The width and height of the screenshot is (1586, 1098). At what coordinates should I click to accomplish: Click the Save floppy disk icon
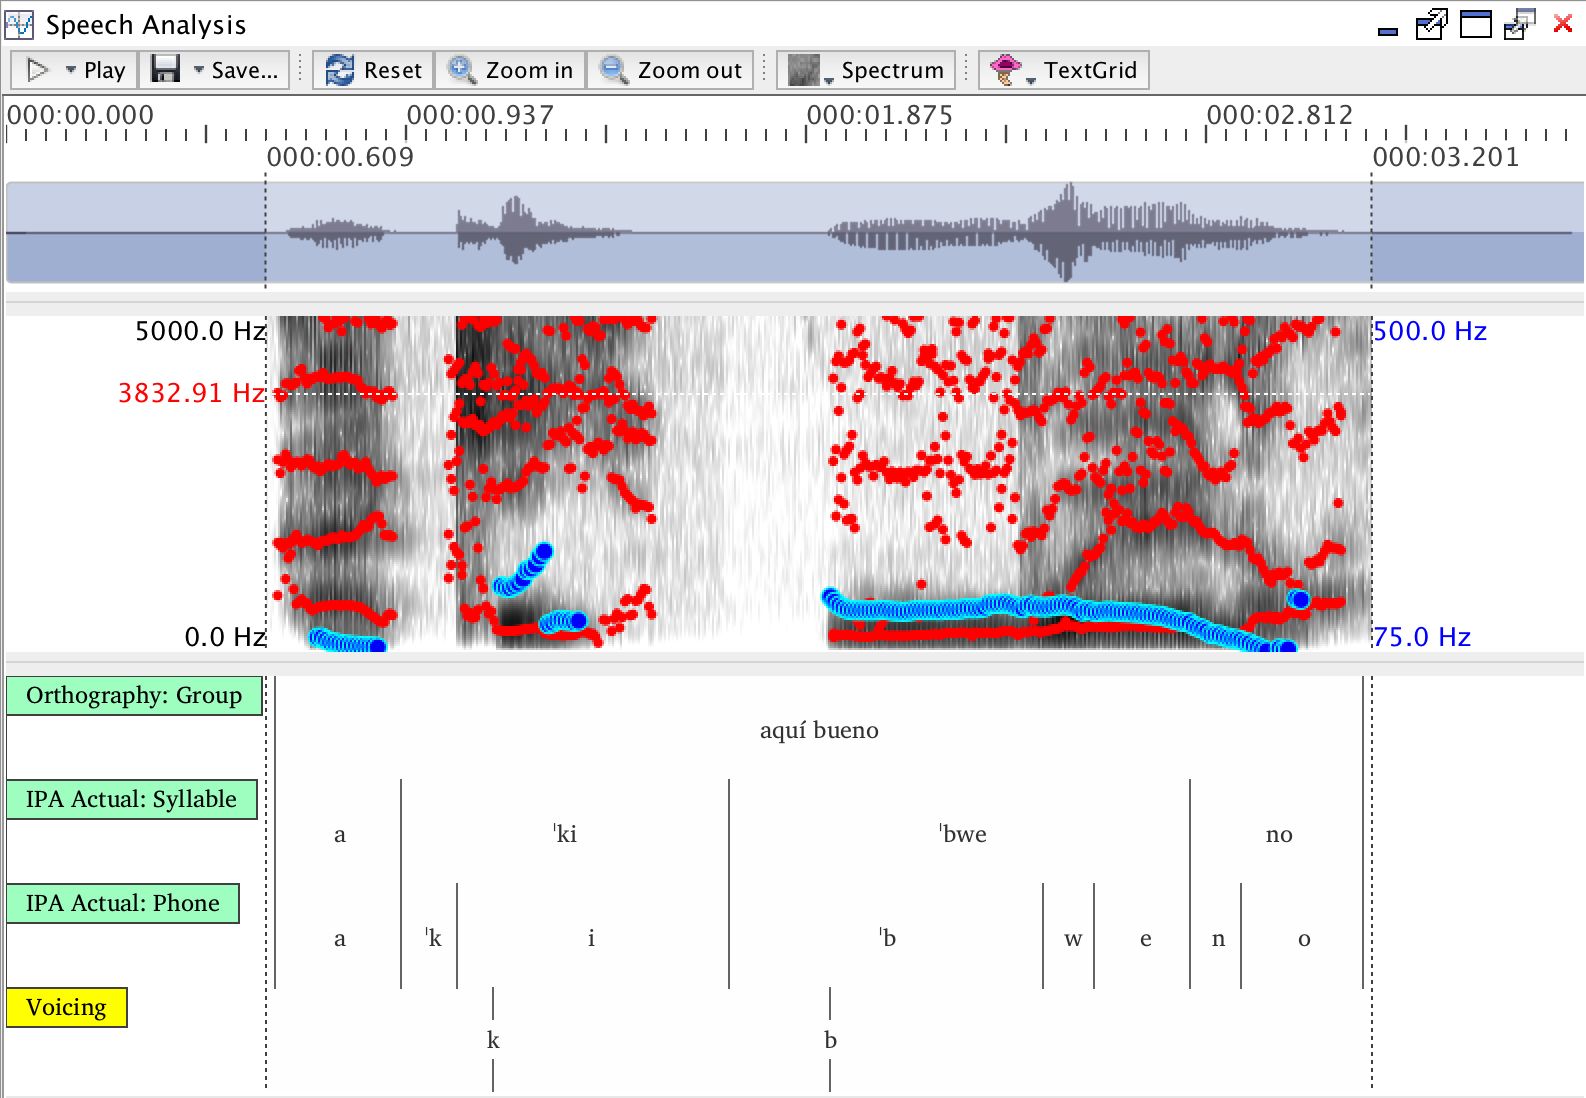point(165,70)
